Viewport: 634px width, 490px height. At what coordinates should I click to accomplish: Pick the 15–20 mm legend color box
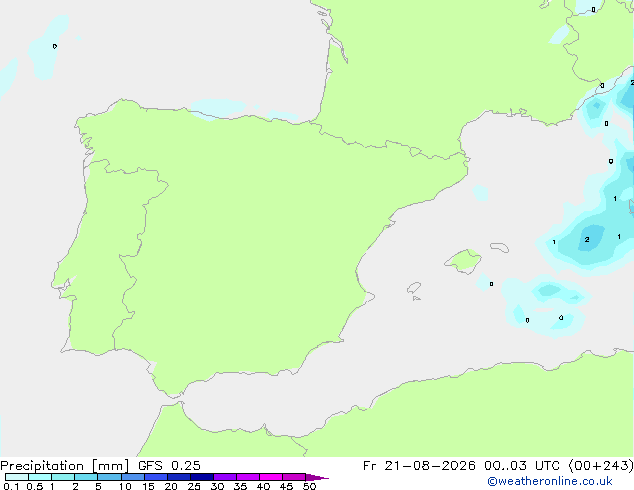[x=156, y=477]
